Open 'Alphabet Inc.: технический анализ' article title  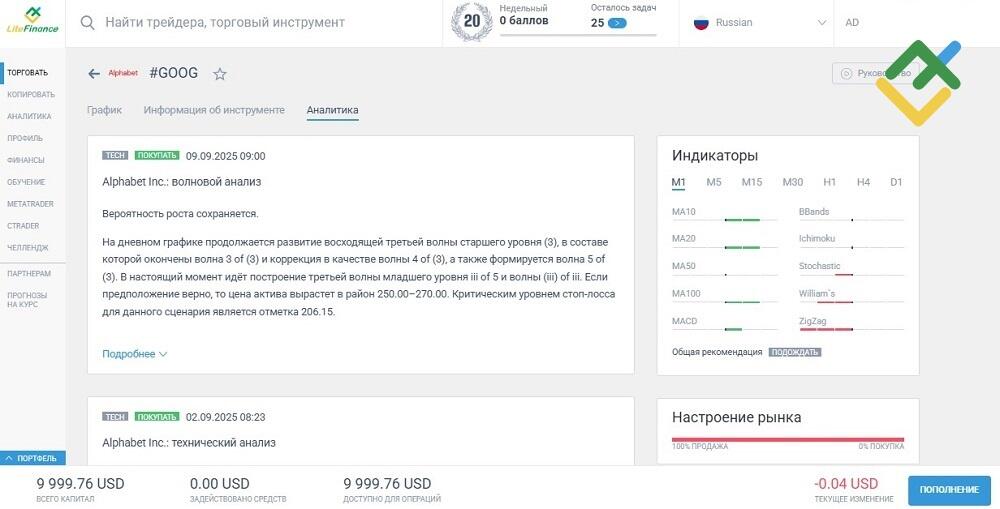(189, 443)
